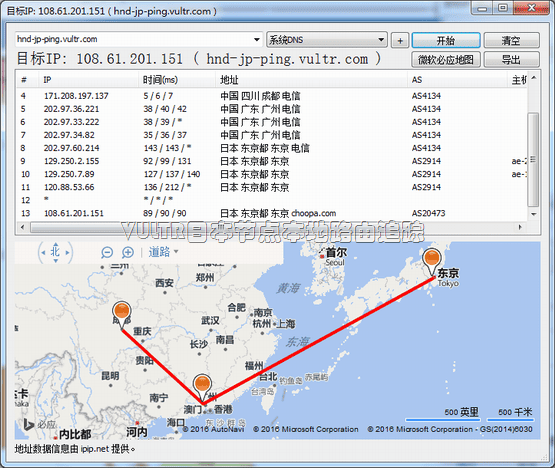
Task: Click the 导出 export button
Action: coord(511,59)
